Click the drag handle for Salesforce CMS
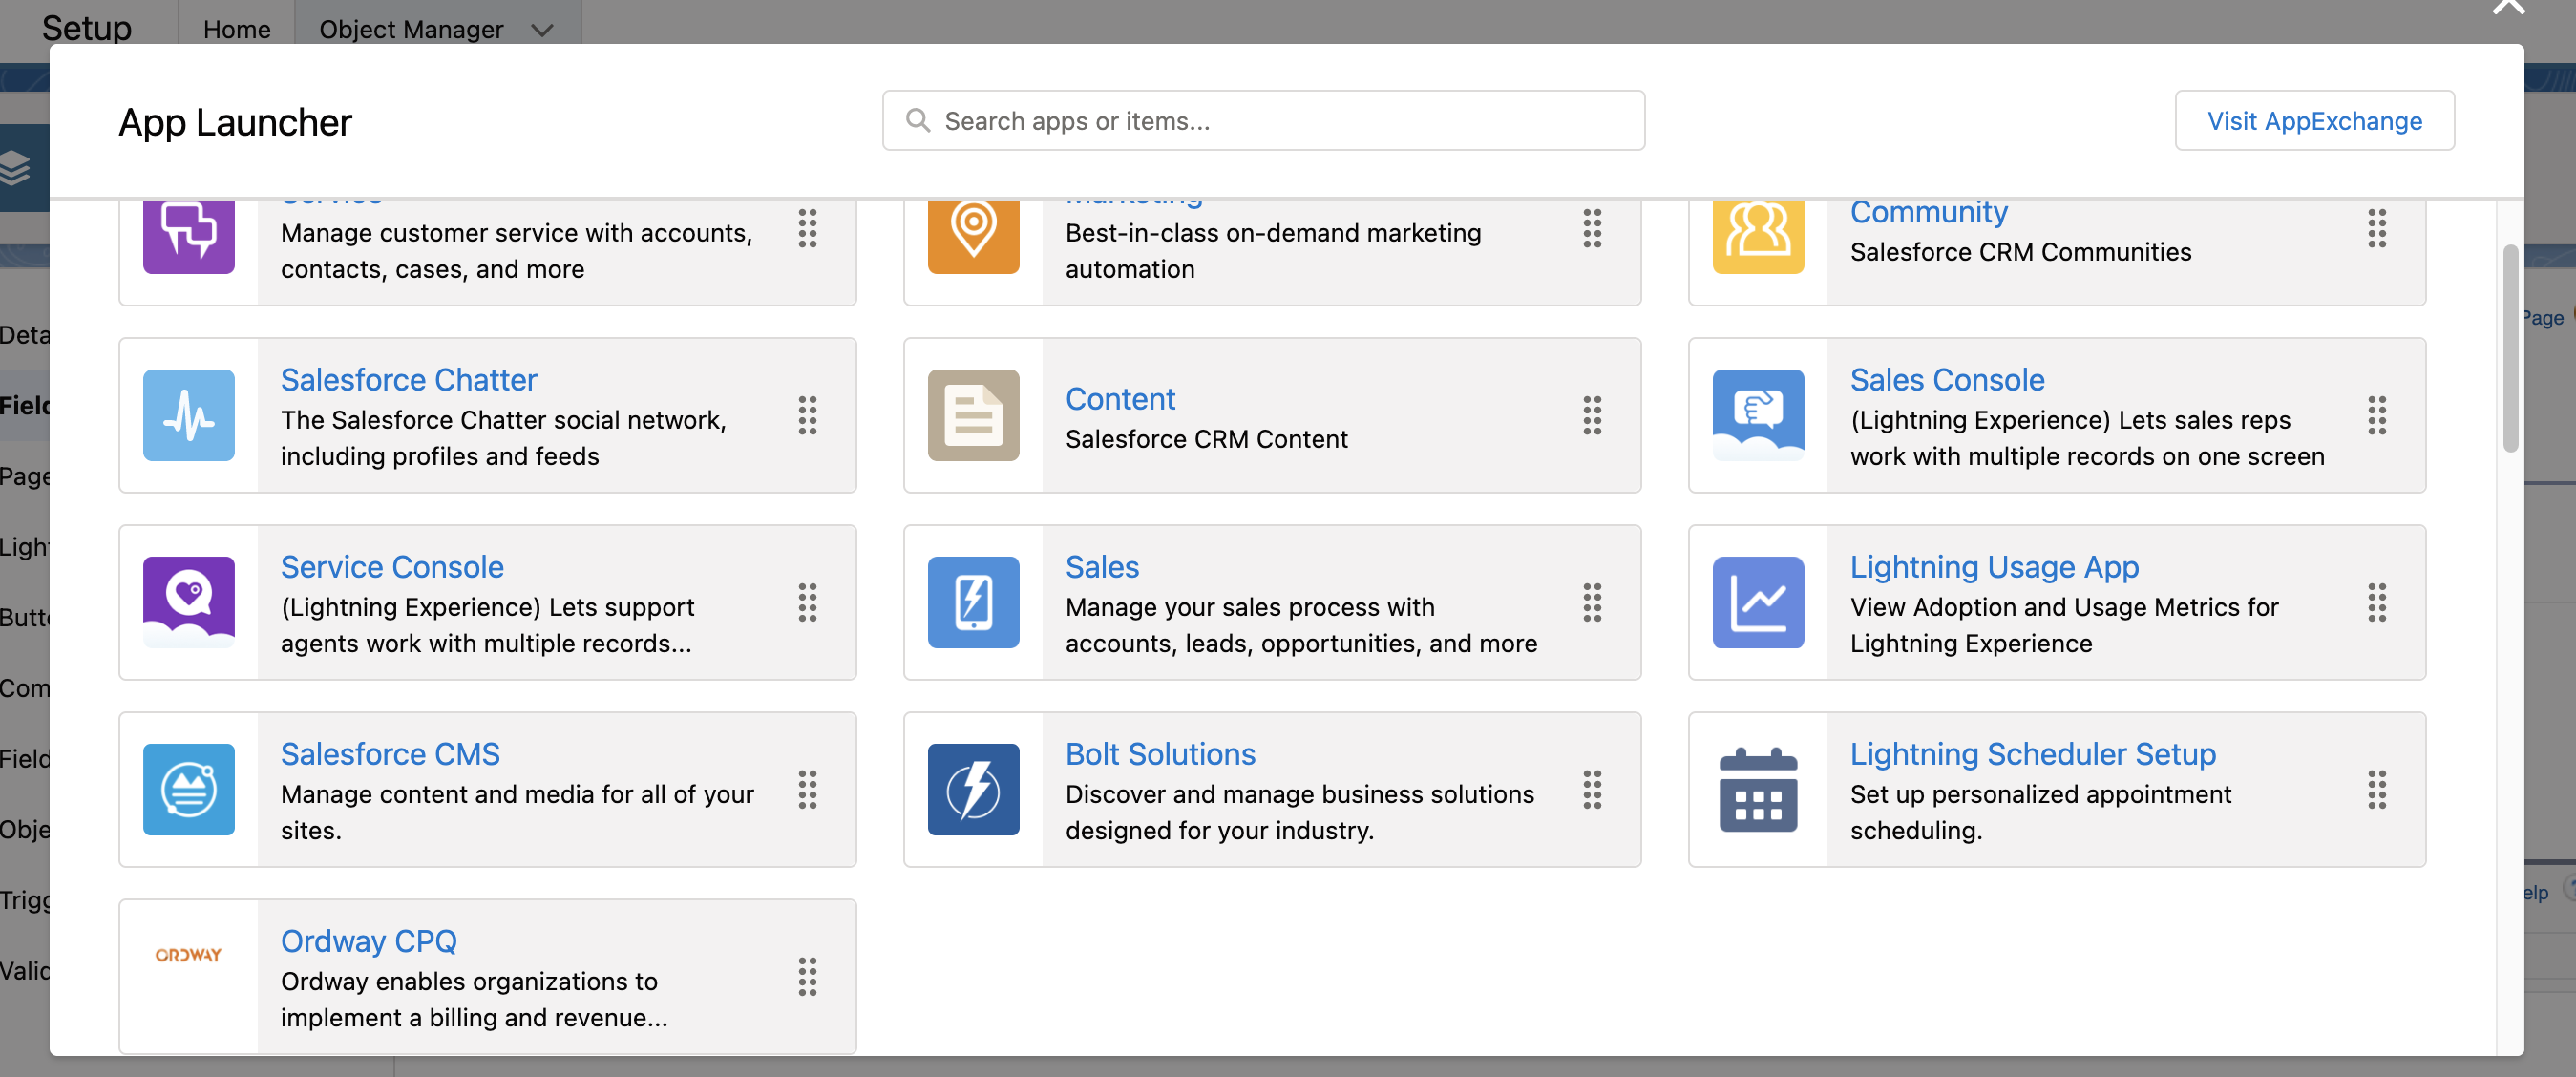 click(807, 789)
